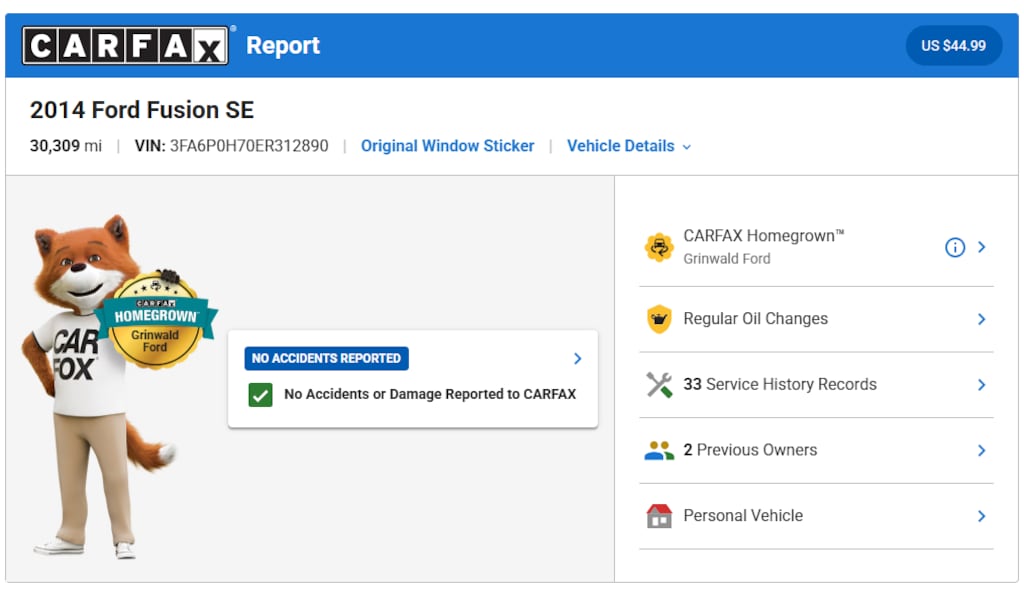The image size is (1024, 601).
Task: Open accident details via chevron arrow
Action: (577, 359)
